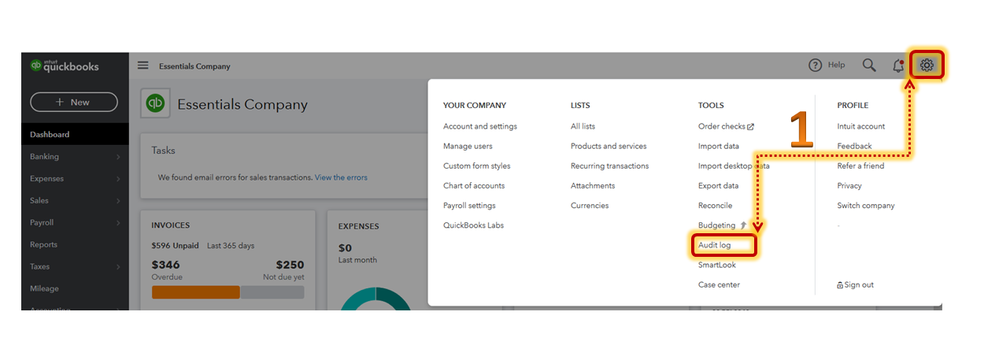Open Chart of accounts
This screenshot has height=361, width=999.
pyautogui.click(x=474, y=185)
